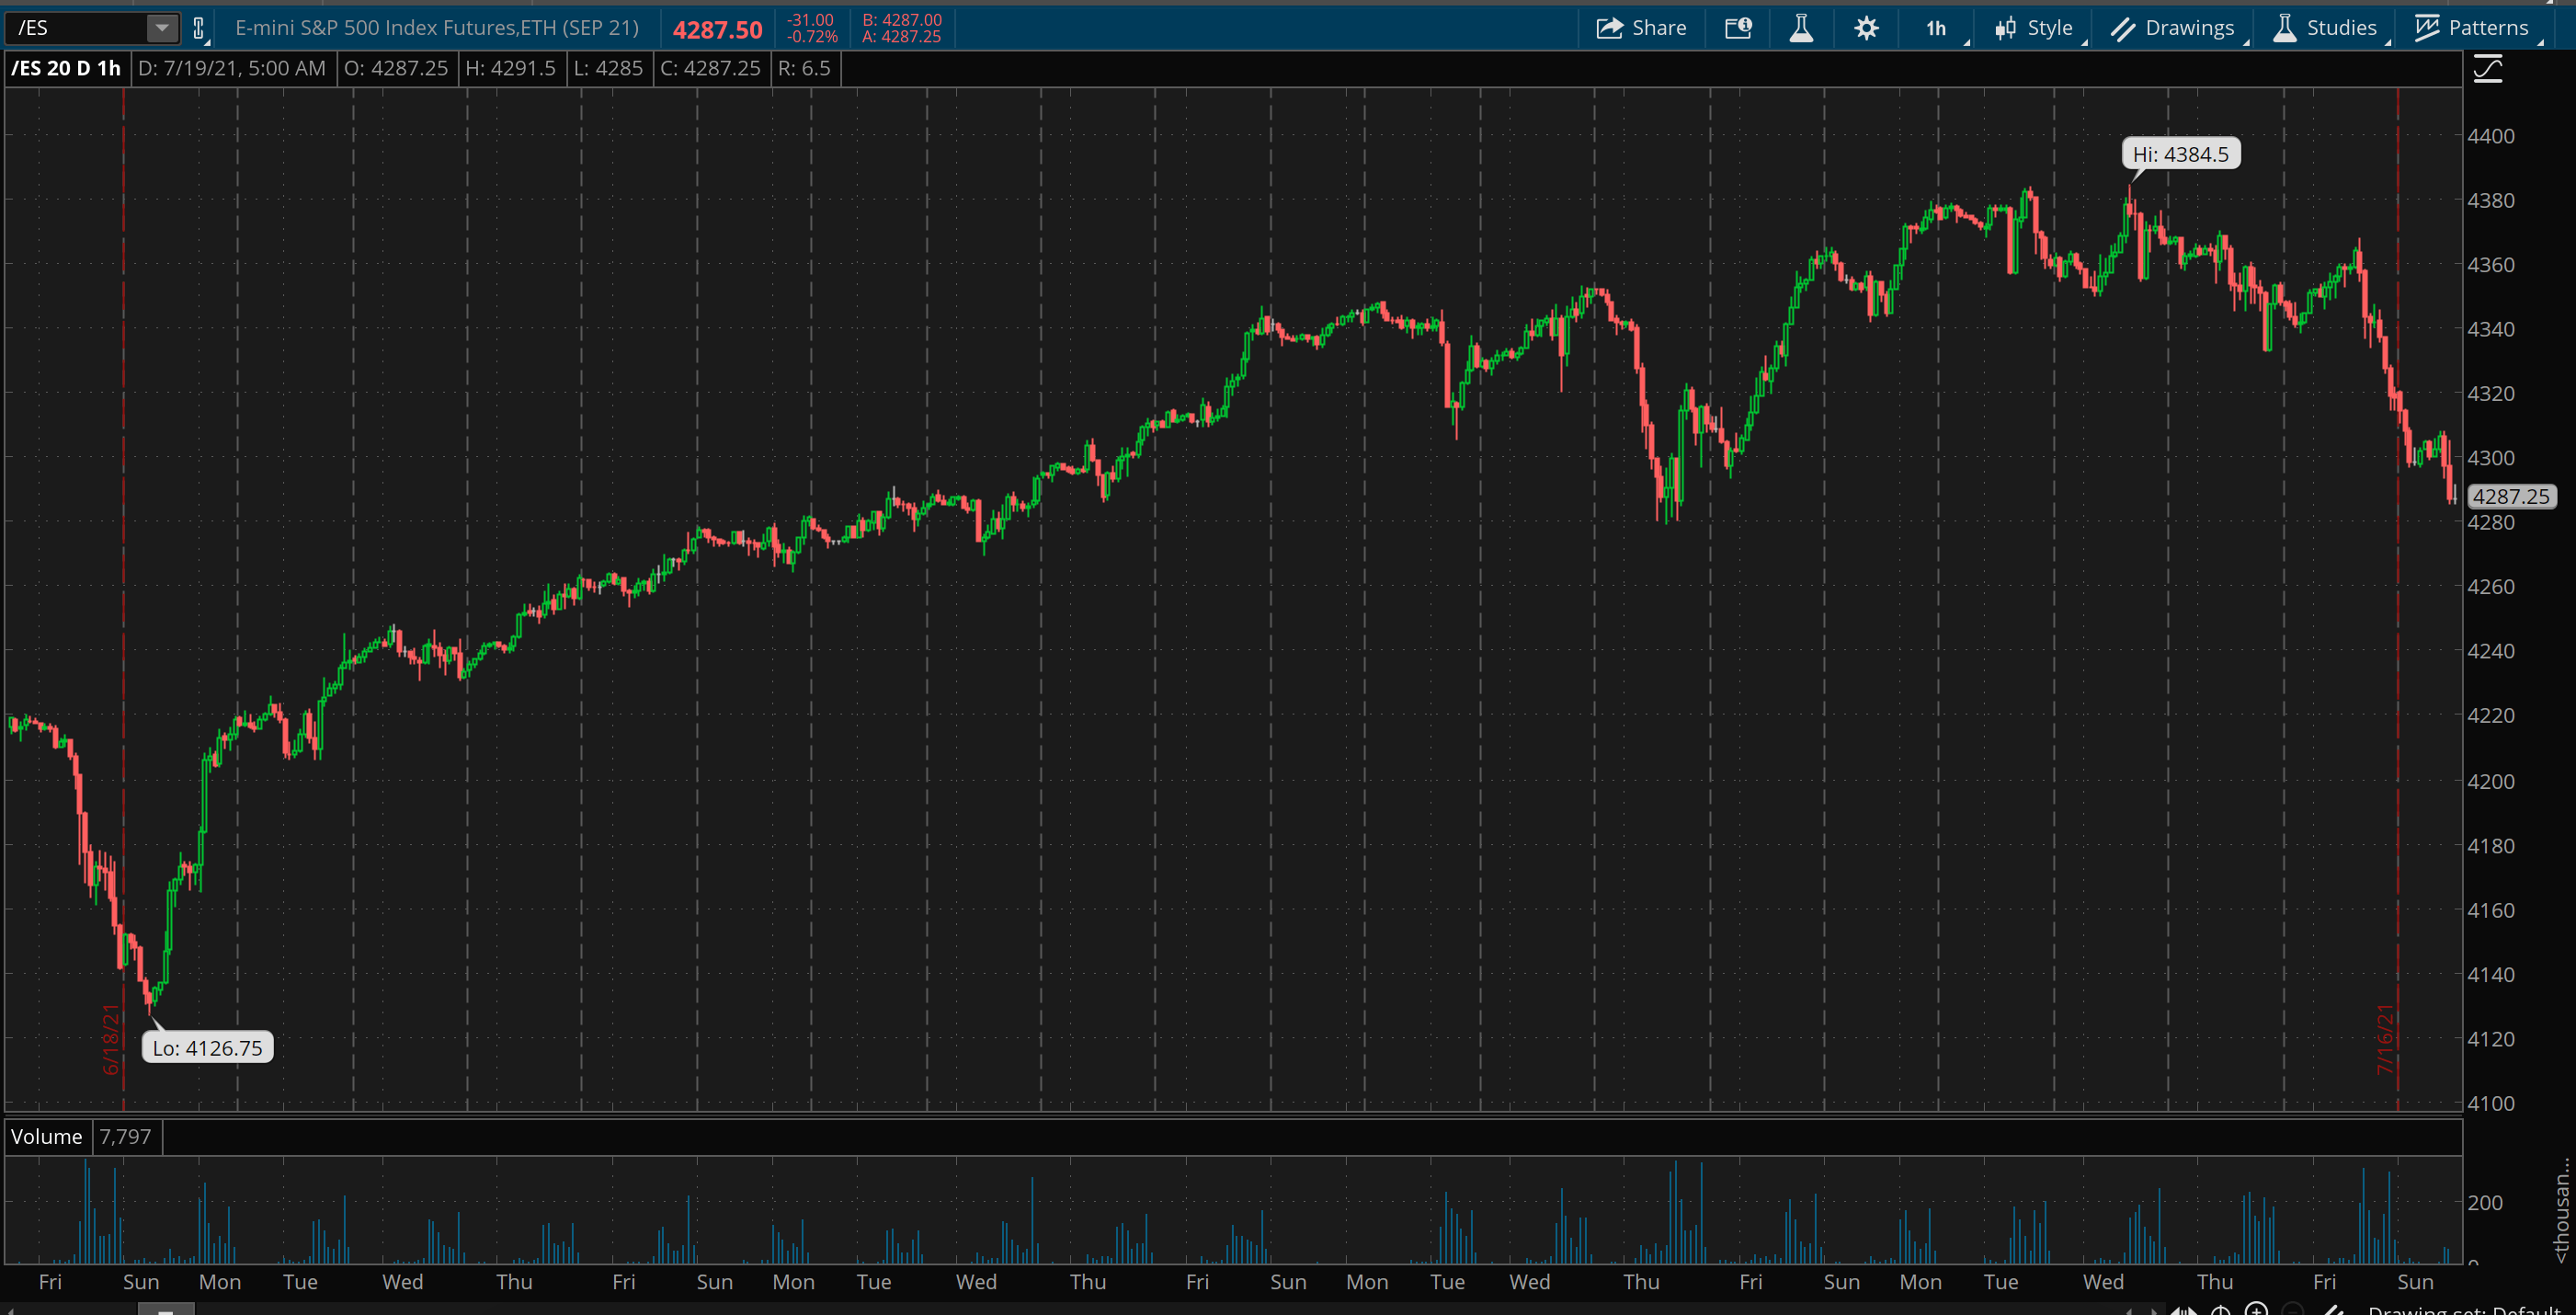Click the Volume study label
Screen dimensions: 2576x1315
click(x=46, y=1136)
